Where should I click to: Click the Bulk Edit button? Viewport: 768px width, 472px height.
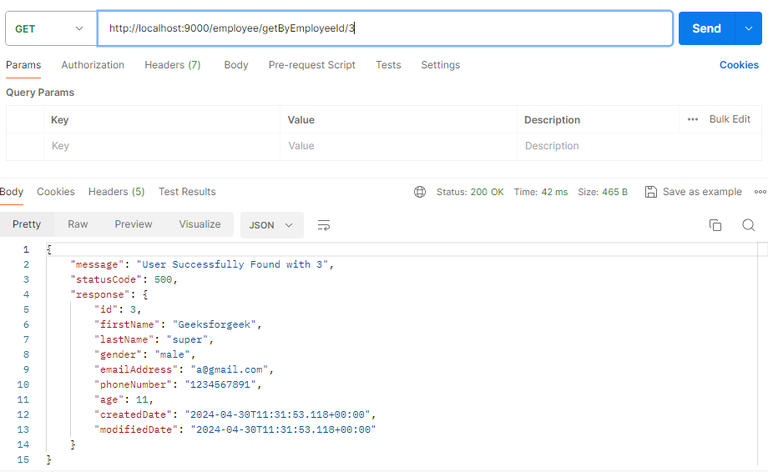pos(730,119)
